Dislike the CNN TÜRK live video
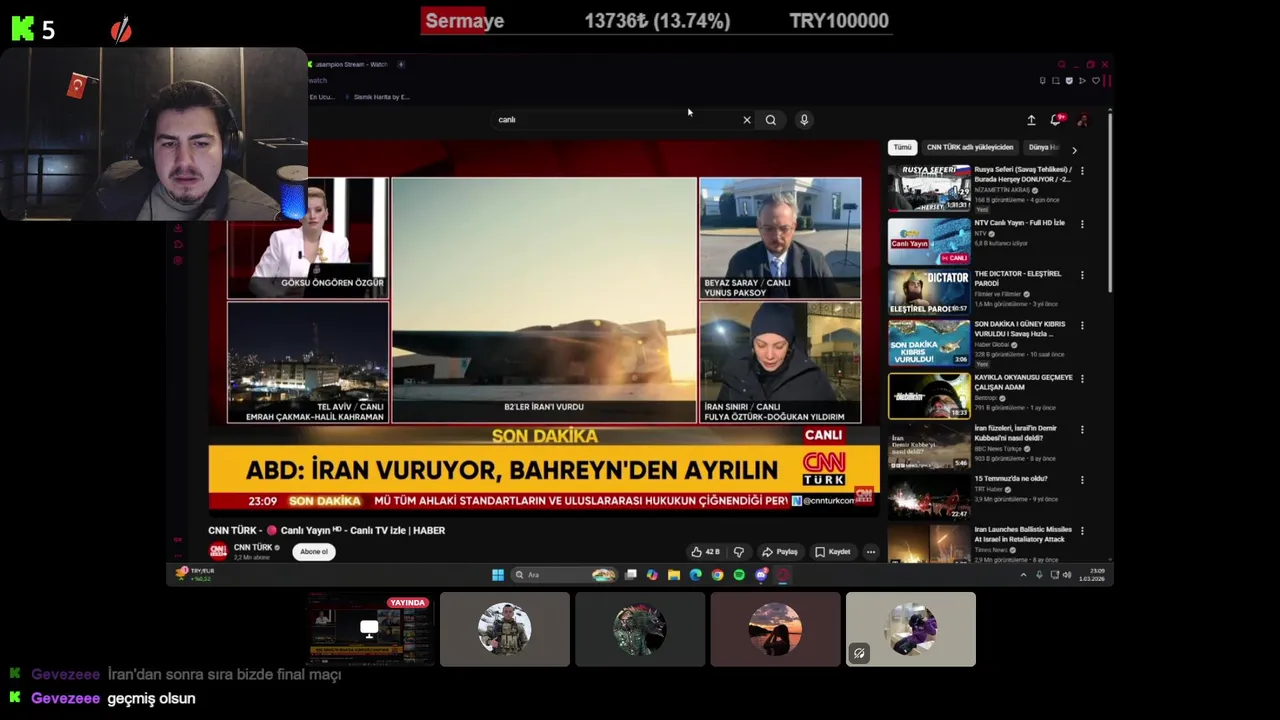 pos(739,552)
